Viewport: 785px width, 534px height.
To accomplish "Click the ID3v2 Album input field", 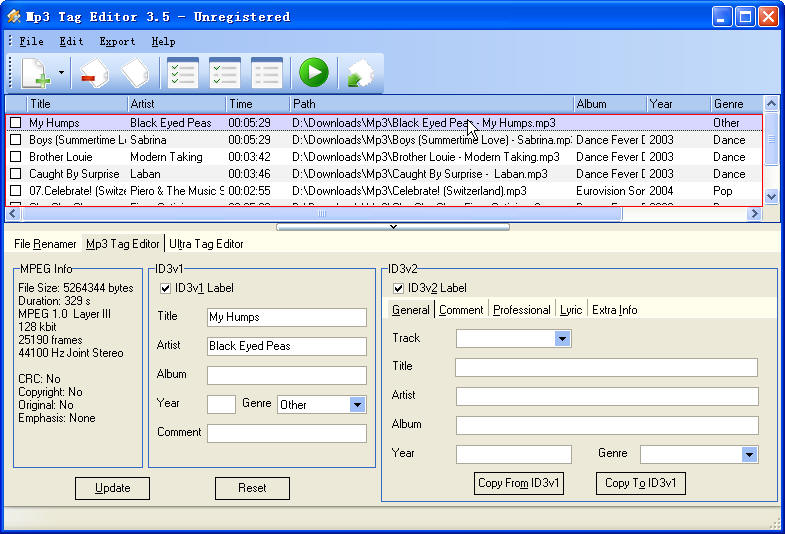I will (607, 425).
